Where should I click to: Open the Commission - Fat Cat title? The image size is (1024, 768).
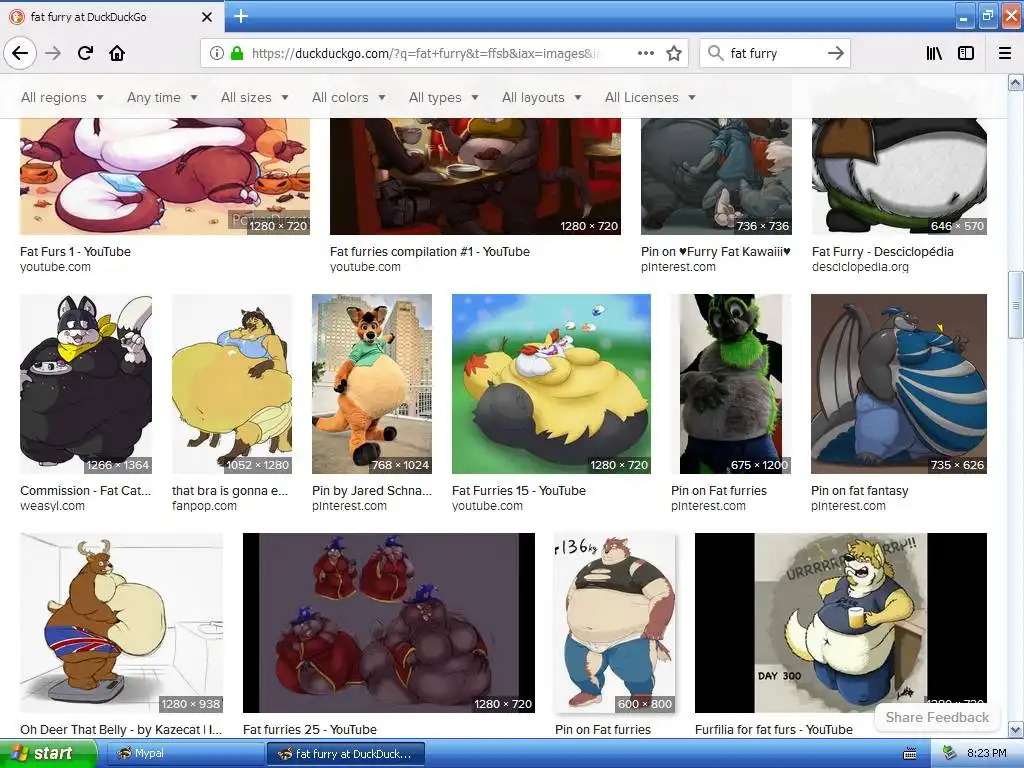tap(86, 490)
